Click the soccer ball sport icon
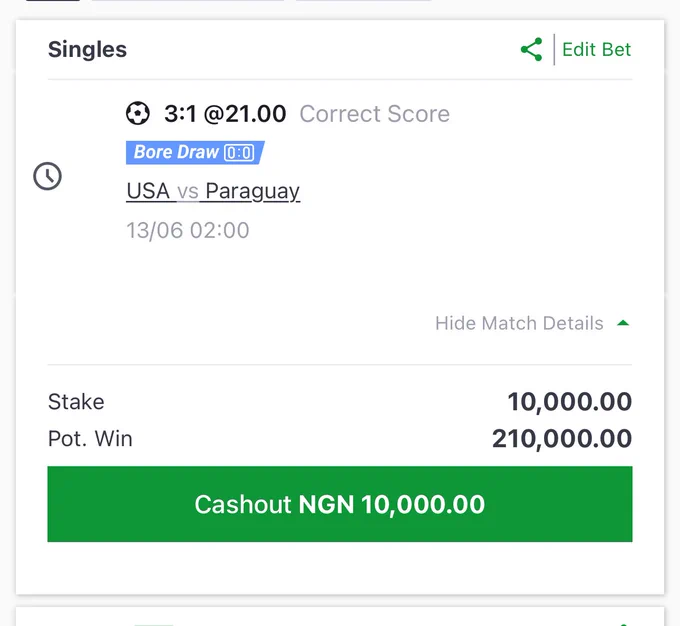This screenshot has width=680, height=626. pos(138,113)
